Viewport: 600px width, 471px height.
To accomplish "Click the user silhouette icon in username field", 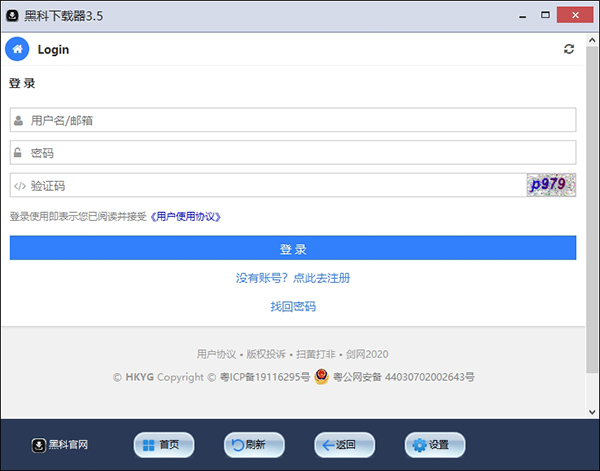I will coord(18,121).
